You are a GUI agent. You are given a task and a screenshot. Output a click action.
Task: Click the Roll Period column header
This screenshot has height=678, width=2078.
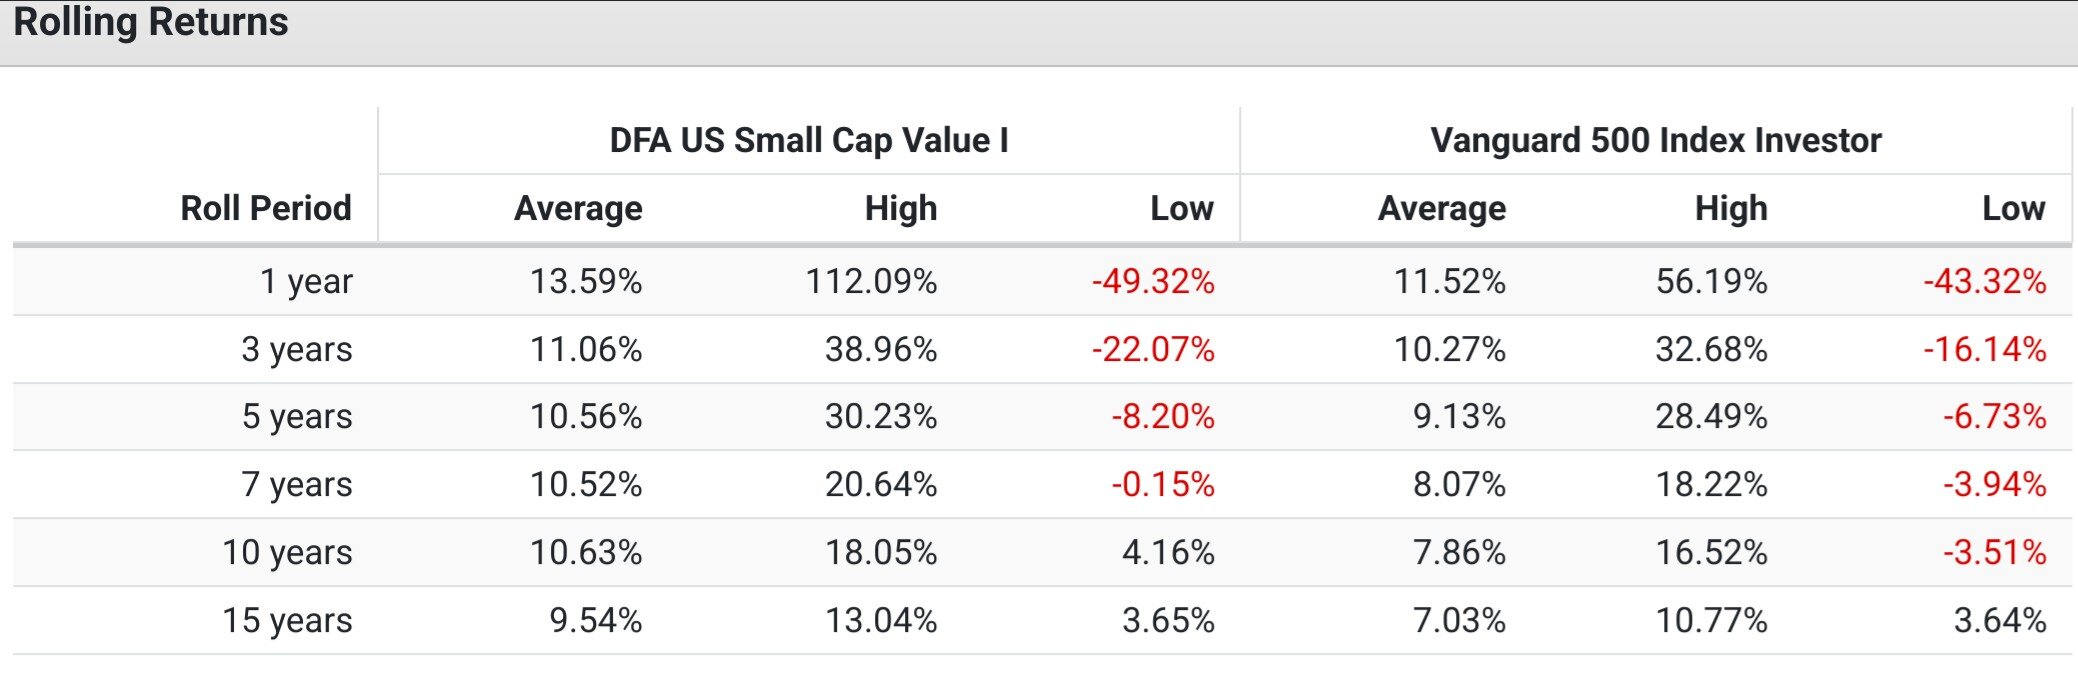tap(266, 208)
